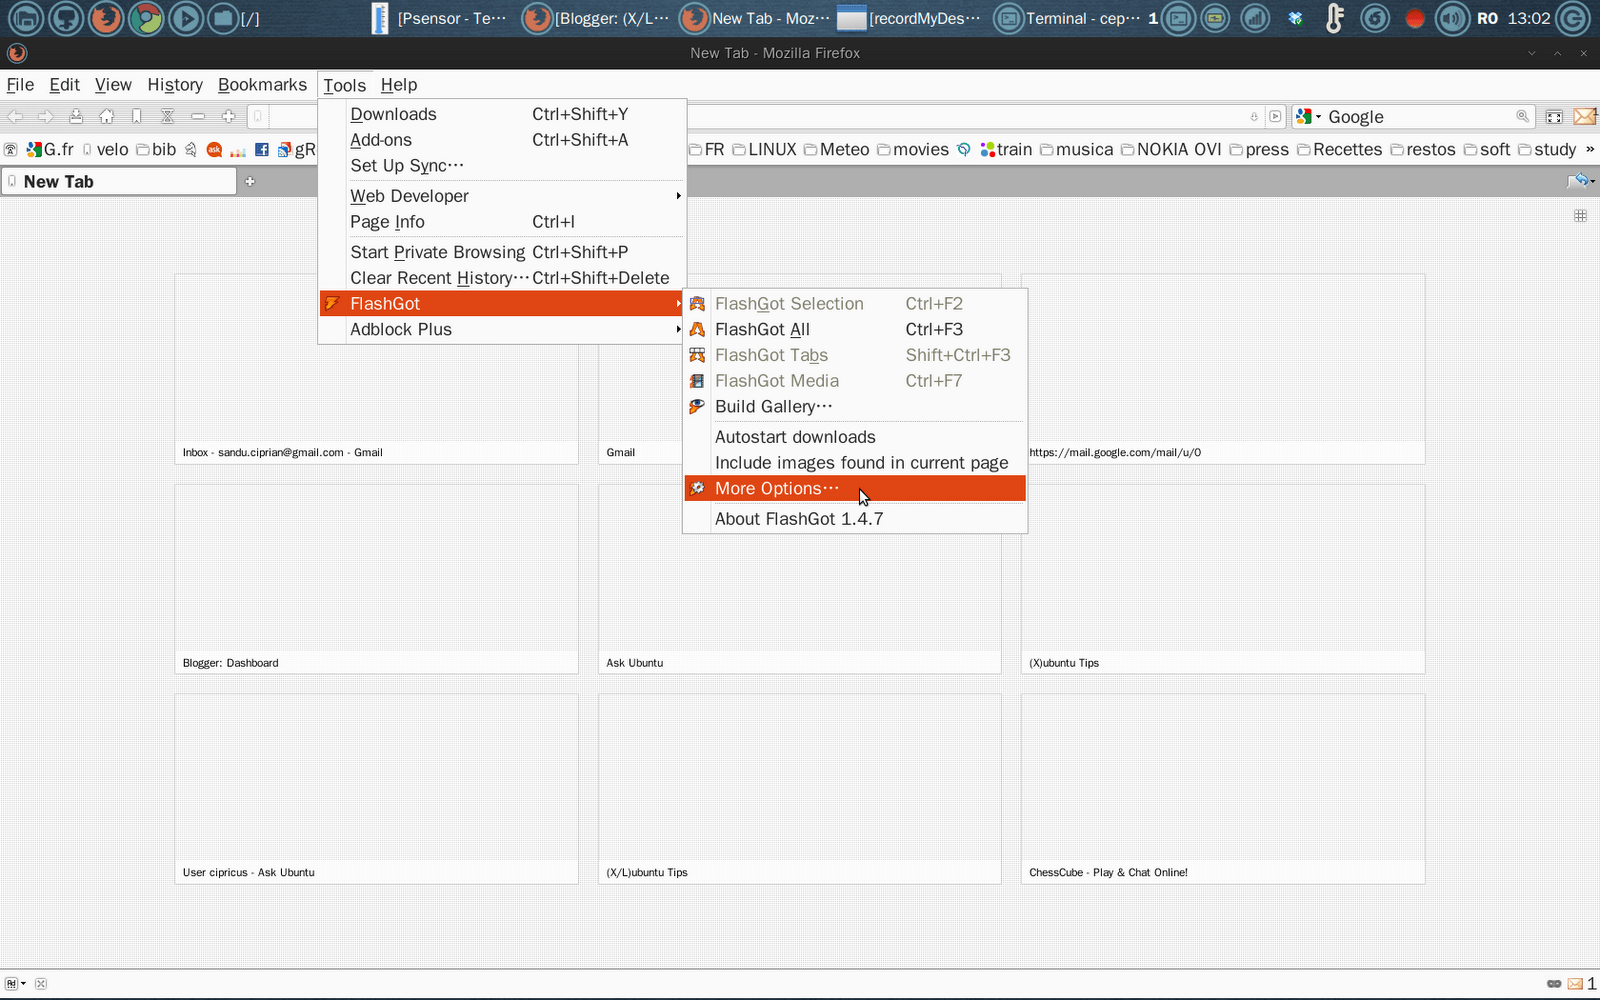Open the Recettes bookmarks folder

tap(1340, 150)
